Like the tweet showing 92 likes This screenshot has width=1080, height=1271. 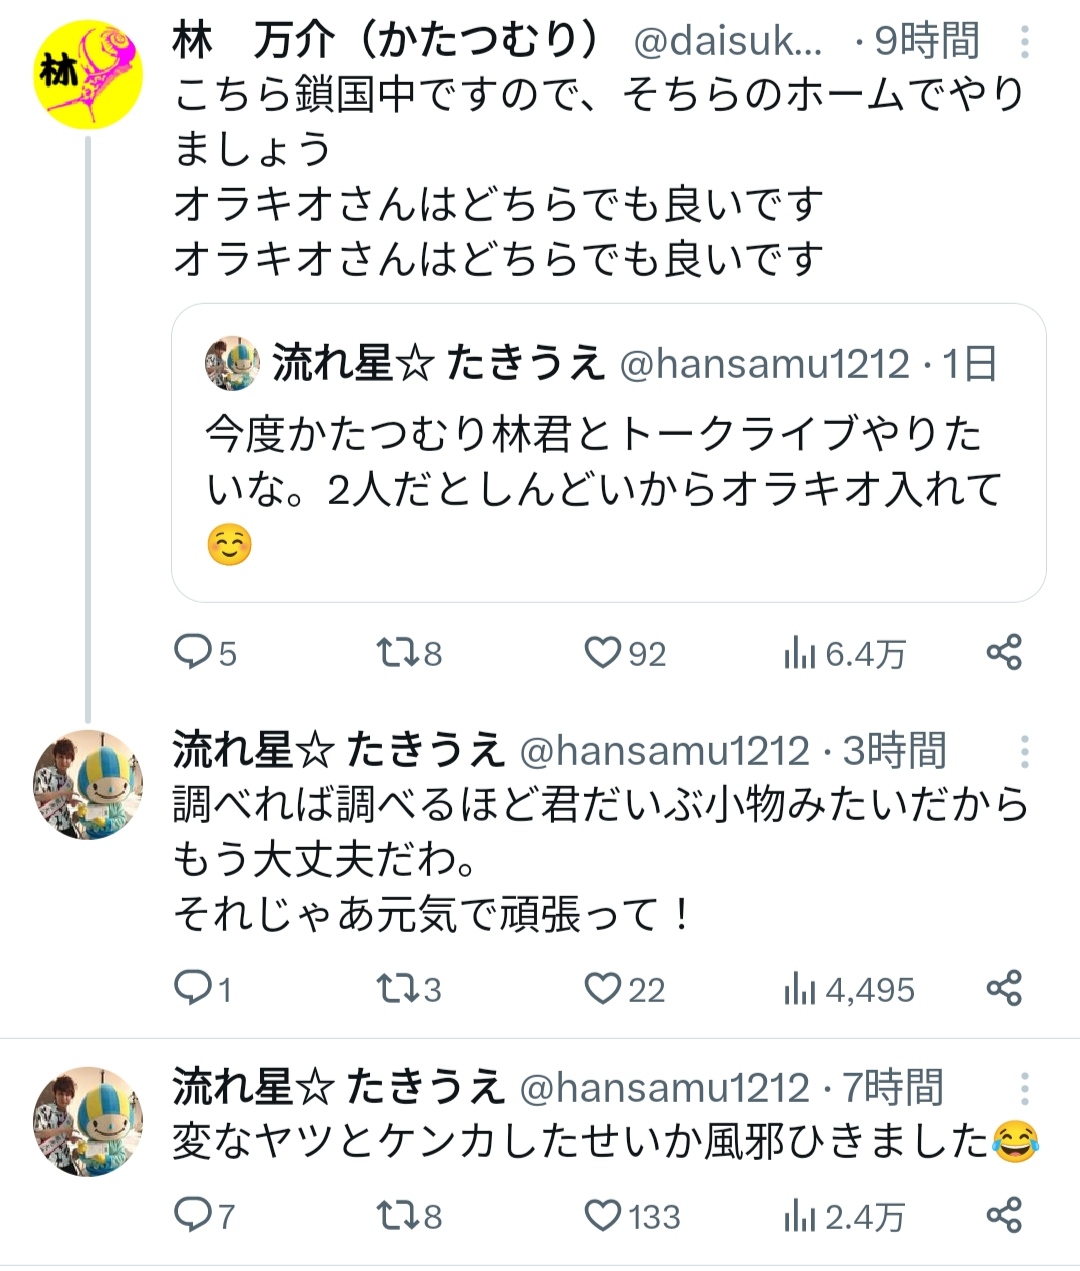pyautogui.click(x=625, y=654)
